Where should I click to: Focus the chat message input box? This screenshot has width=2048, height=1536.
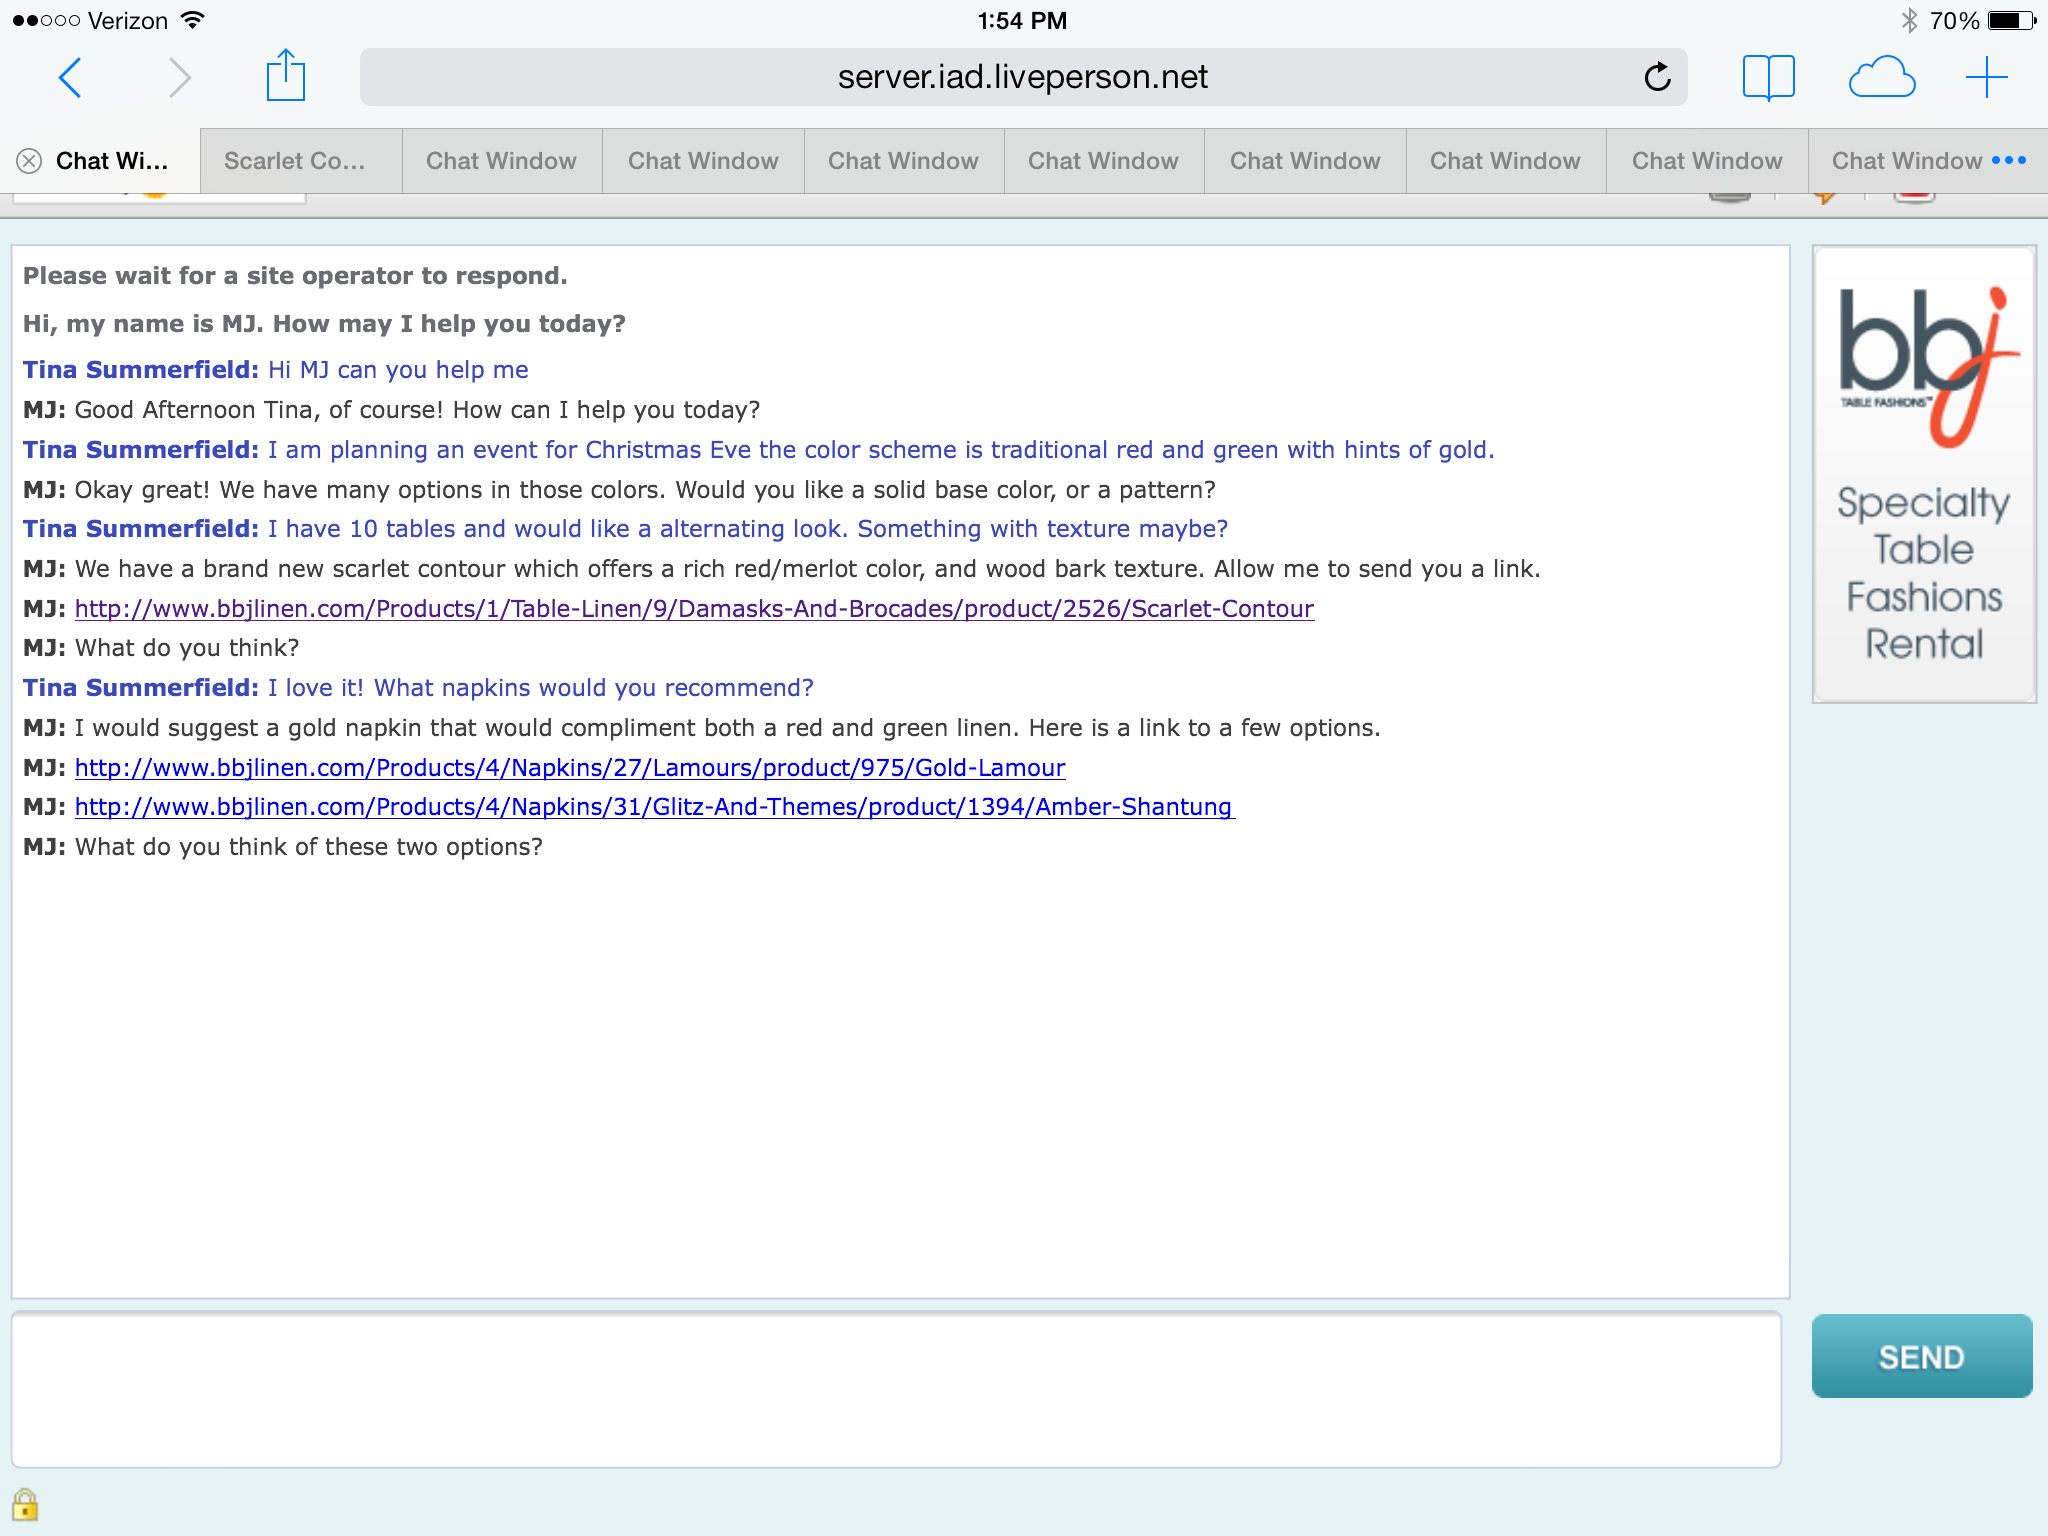click(896, 1390)
